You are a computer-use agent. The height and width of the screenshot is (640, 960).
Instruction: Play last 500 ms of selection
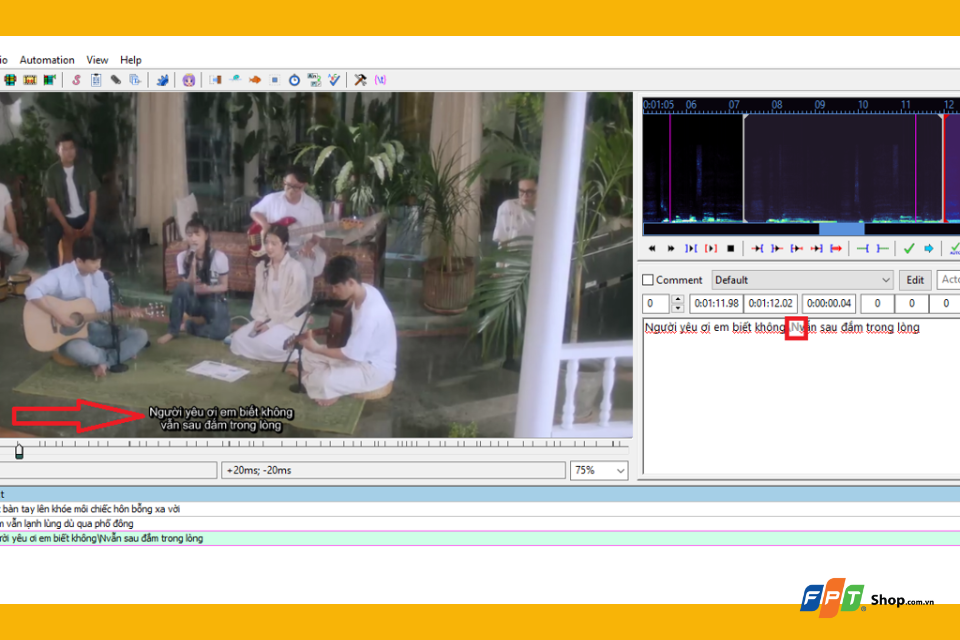816,249
